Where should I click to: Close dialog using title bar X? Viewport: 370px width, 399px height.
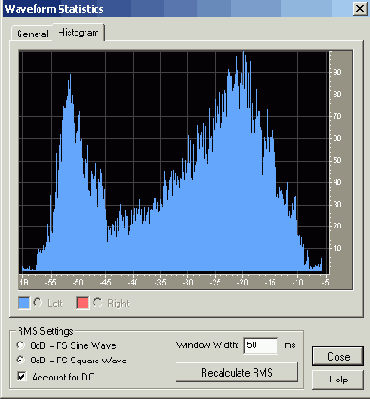360,8
